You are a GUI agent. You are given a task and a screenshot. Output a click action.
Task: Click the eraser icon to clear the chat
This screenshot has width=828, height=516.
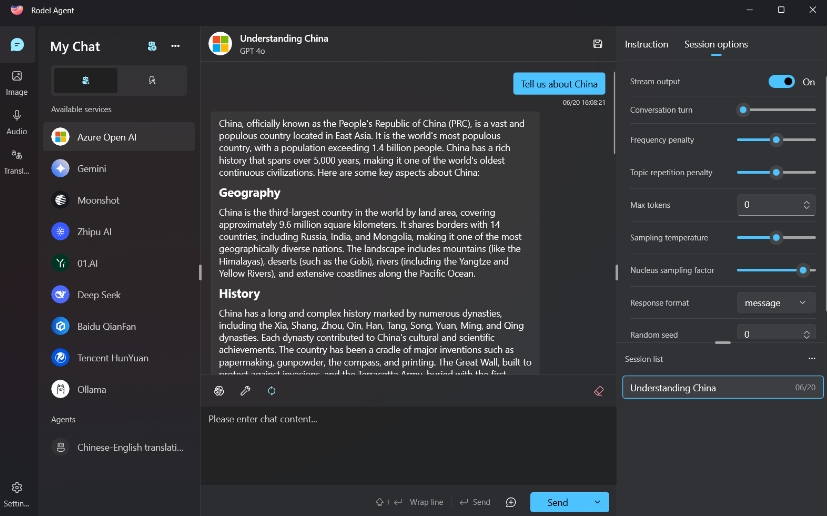[599, 391]
